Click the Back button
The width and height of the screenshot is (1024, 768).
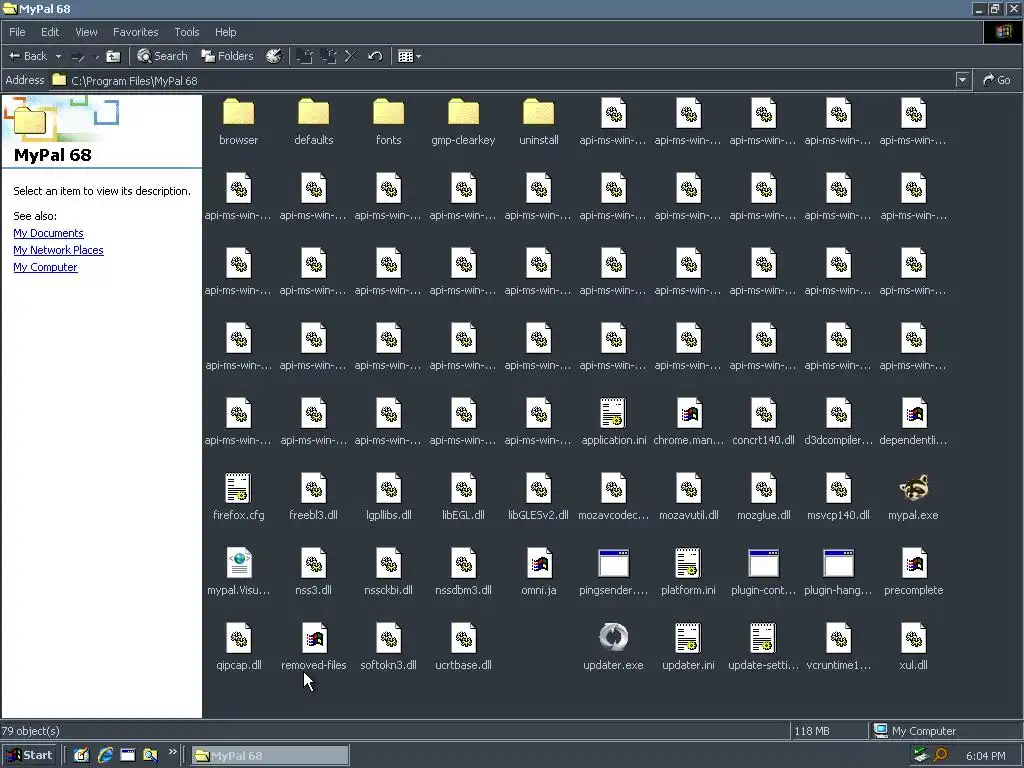(28, 56)
